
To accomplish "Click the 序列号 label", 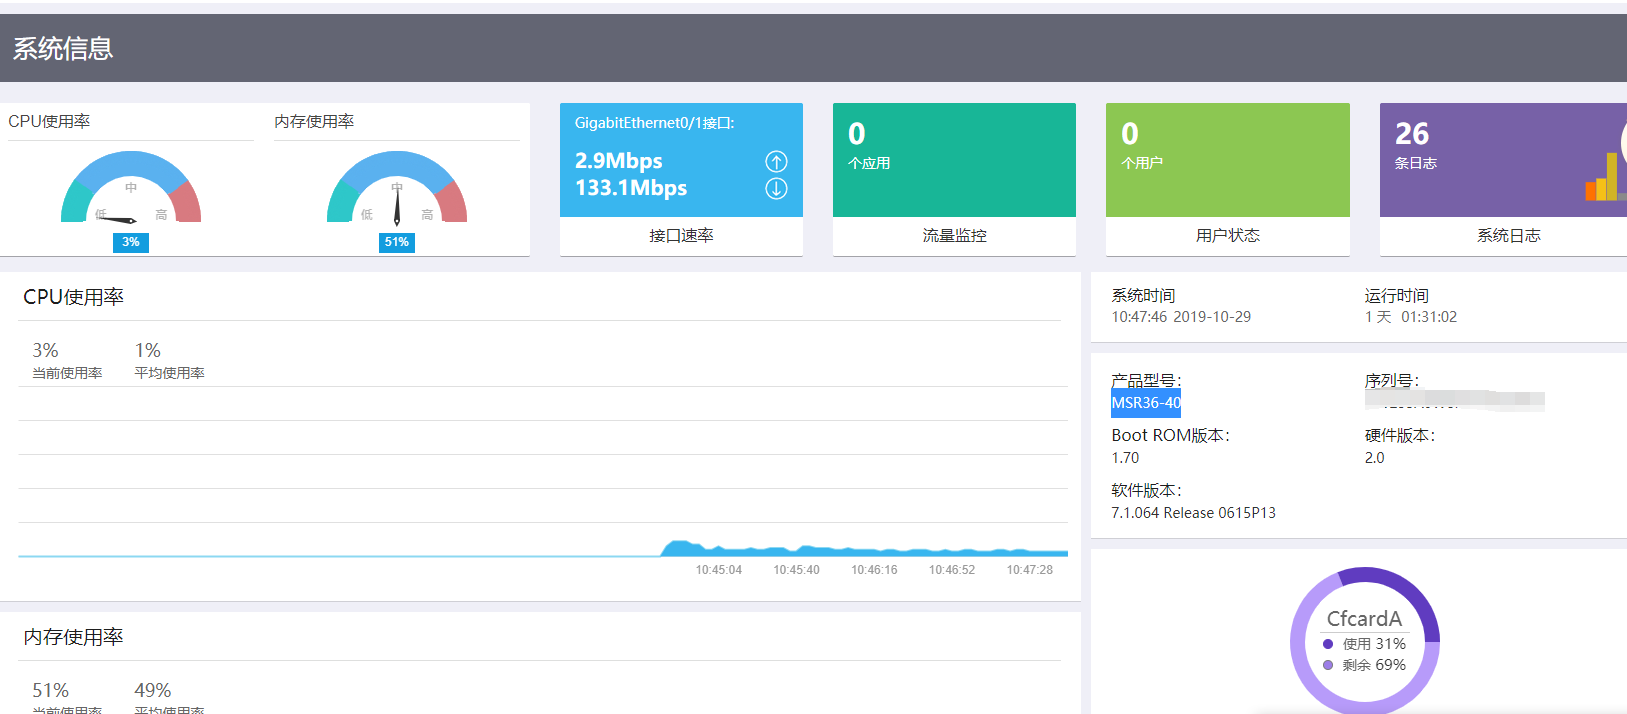I will coord(1391,381).
